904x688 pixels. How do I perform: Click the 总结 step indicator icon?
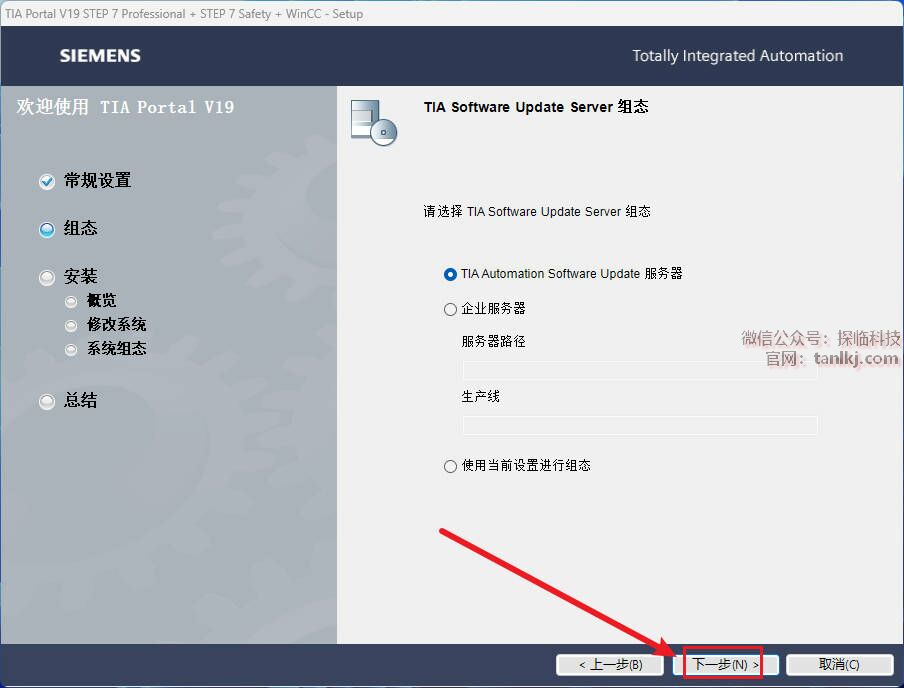pos(47,401)
